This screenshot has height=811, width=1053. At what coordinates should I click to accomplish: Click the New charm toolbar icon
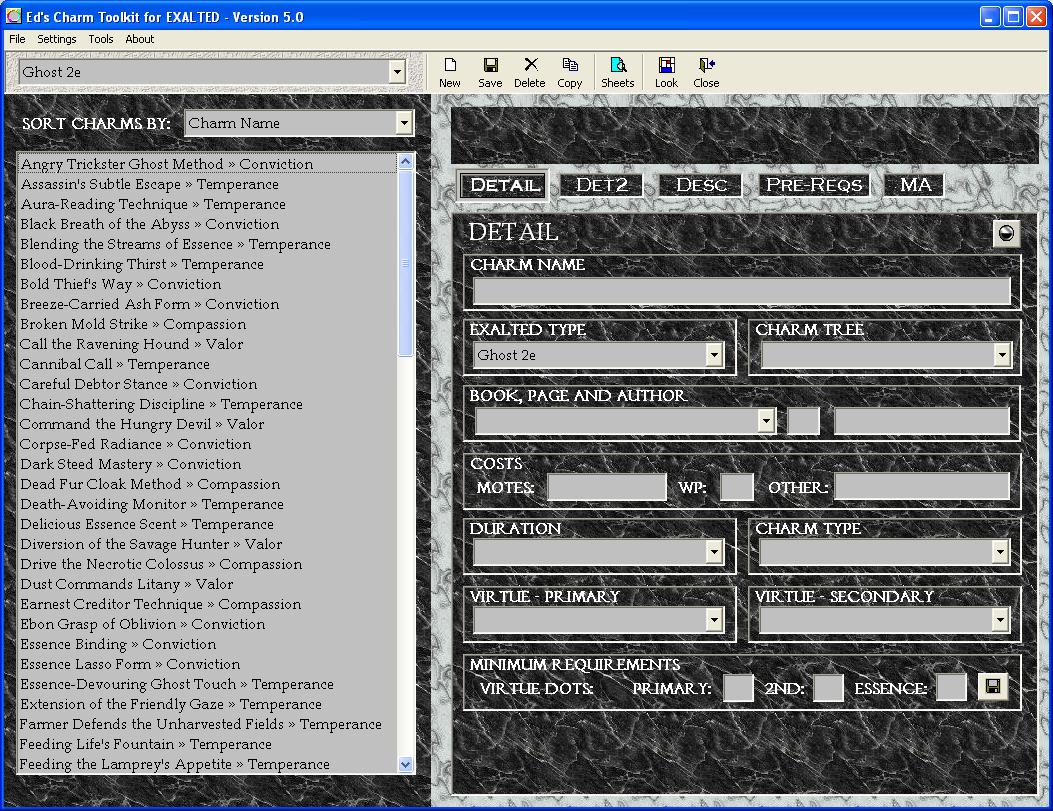pos(450,72)
